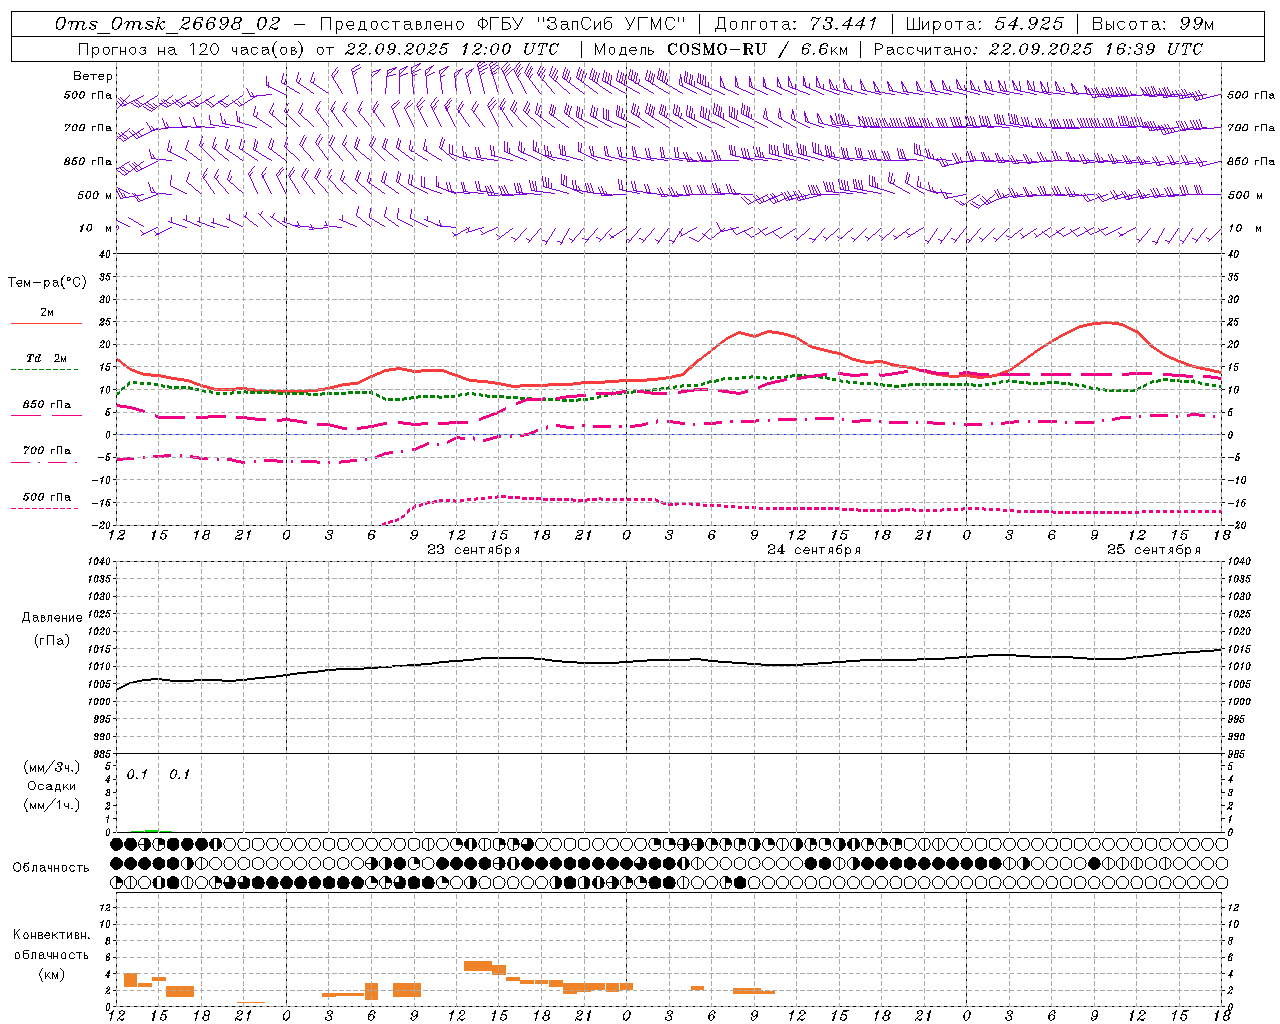This screenshot has height=1024, width=1280.
Task: Click the Осадки panel label
Action: [52, 786]
